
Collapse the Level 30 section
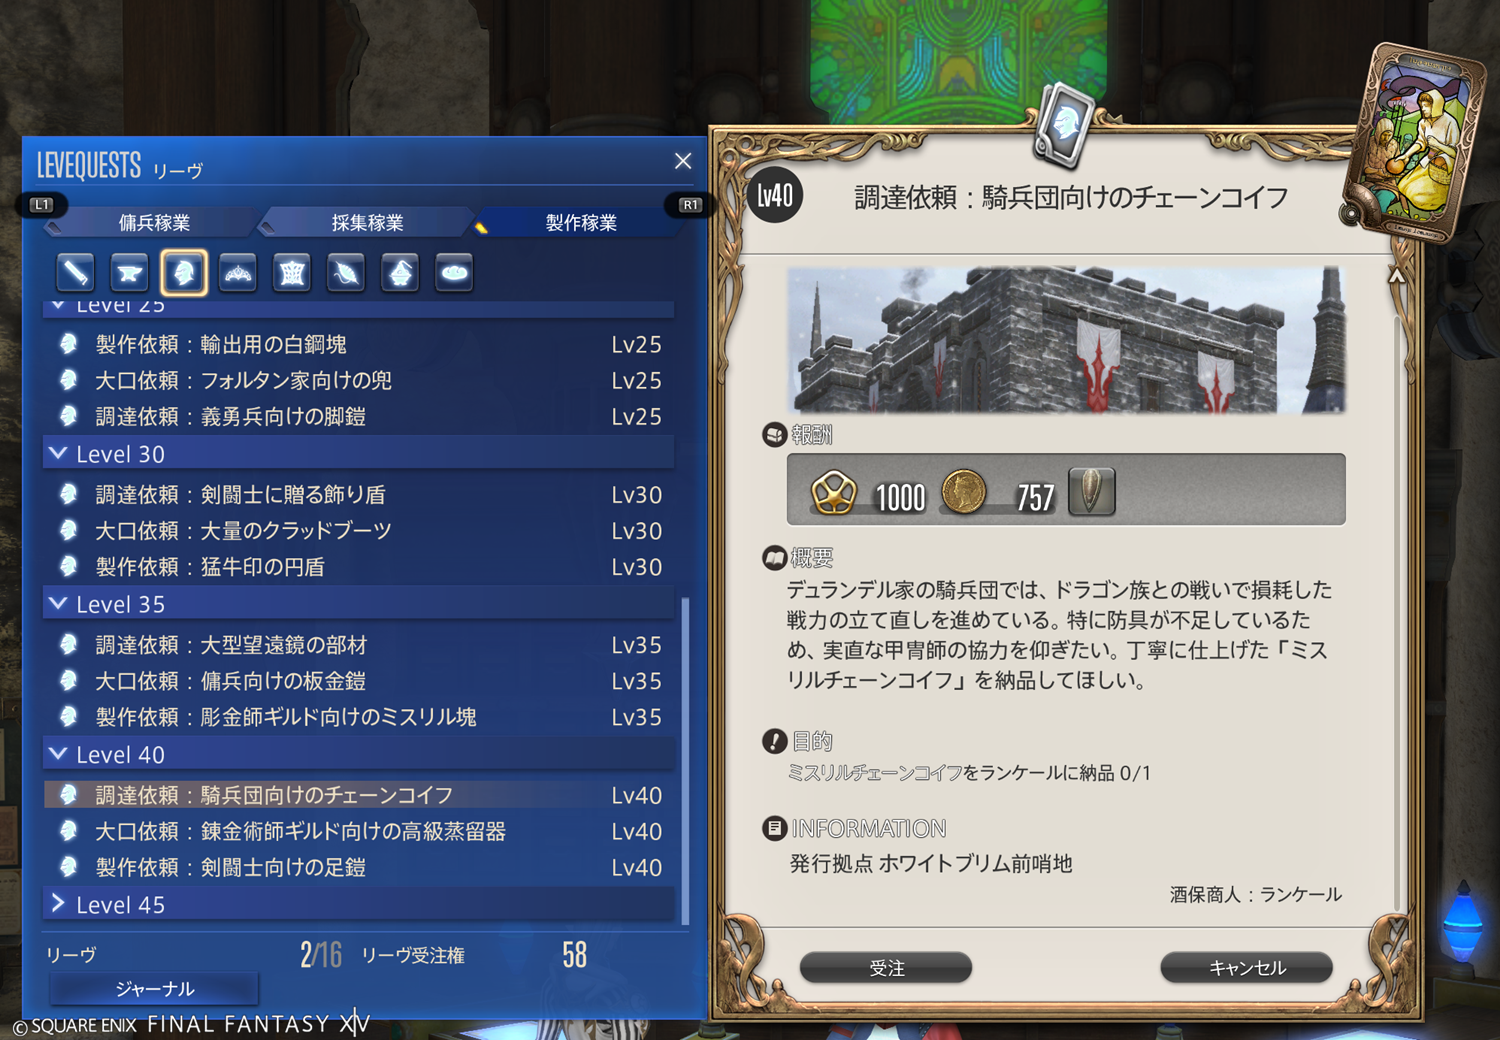coord(358,453)
